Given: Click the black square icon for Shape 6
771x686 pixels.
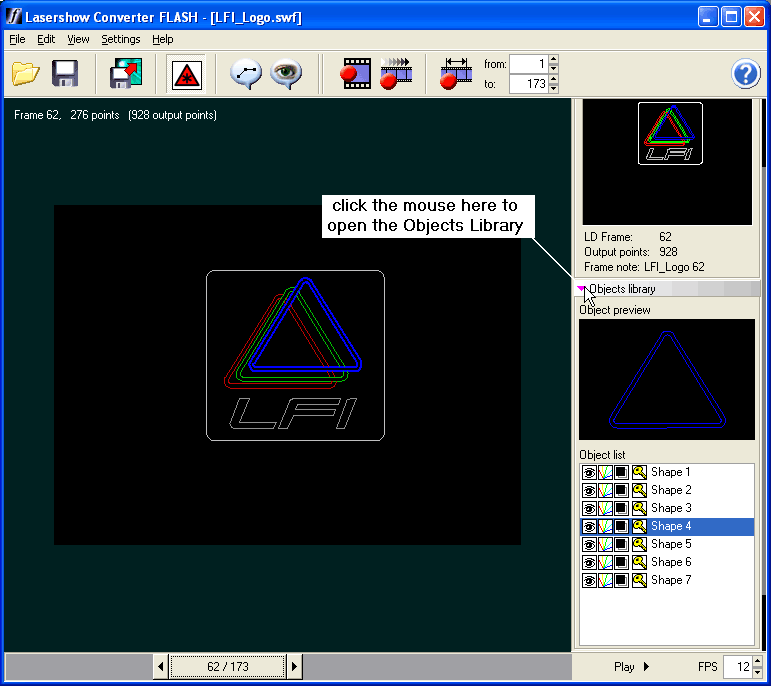Looking at the screenshot, I should point(622,562).
